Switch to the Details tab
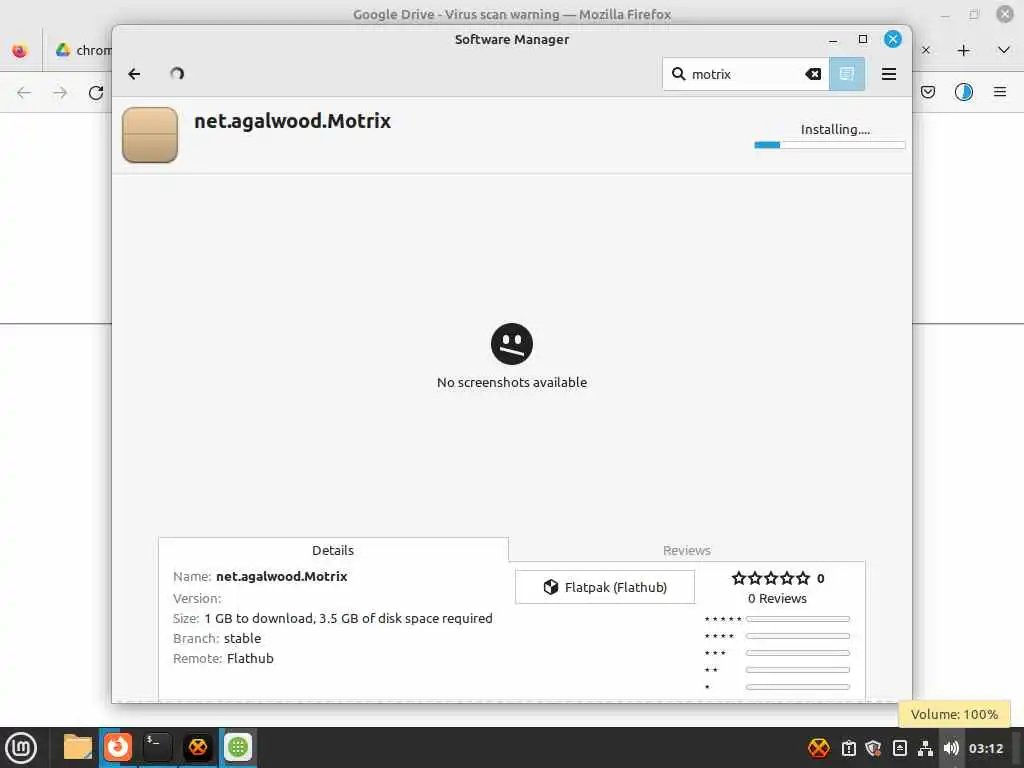Image resolution: width=1024 pixels, height=768 pixels. point(333,550)
